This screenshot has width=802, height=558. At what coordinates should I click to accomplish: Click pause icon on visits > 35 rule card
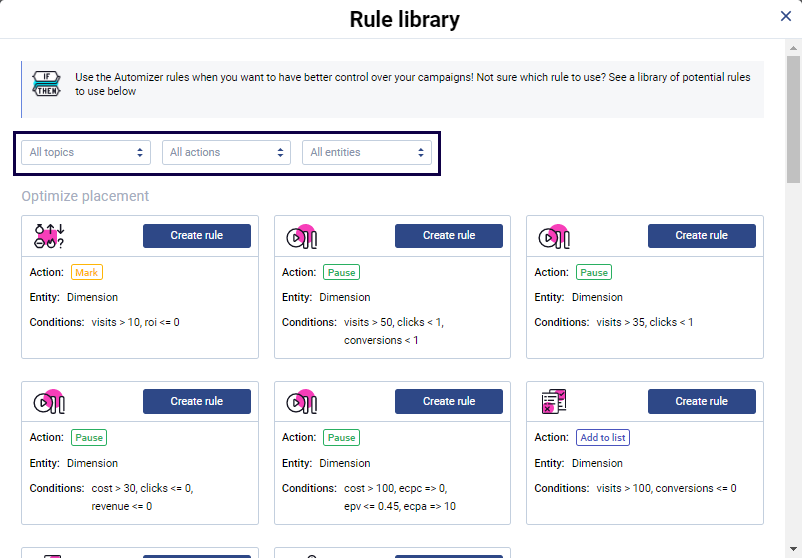pos(554,236)
